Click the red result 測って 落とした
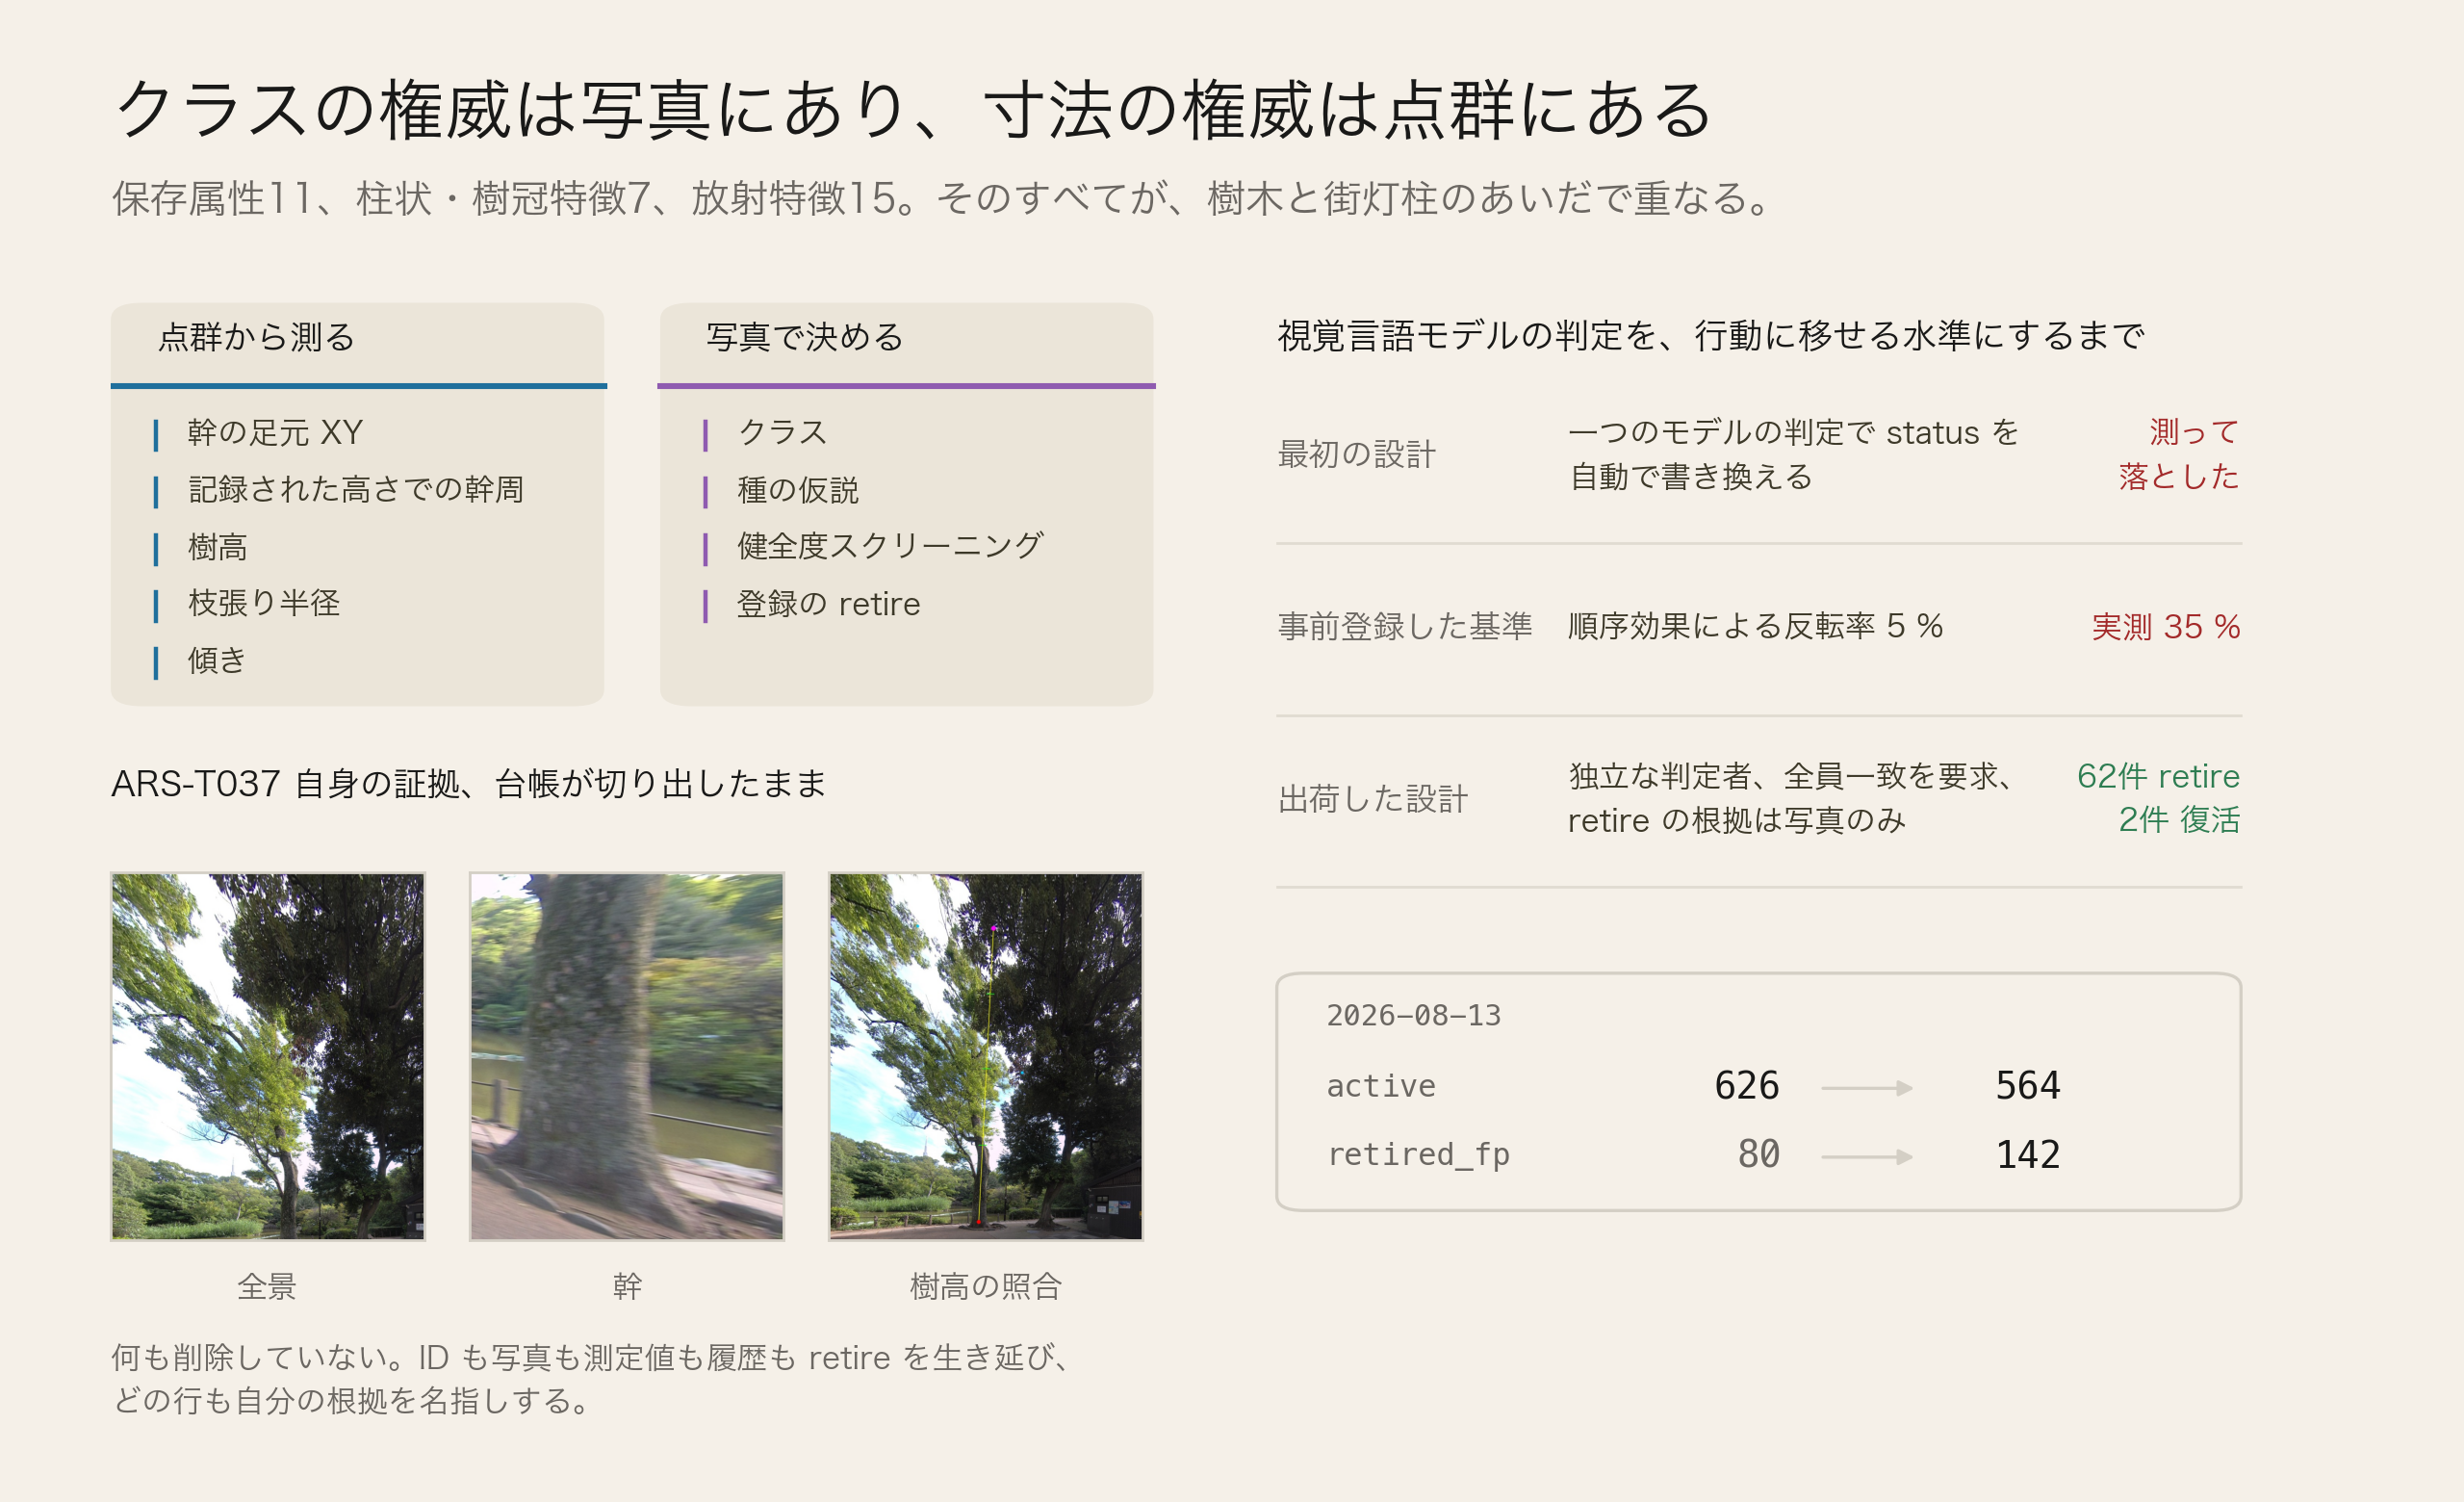2464x1502 pixels. [x=2179, y=454]
